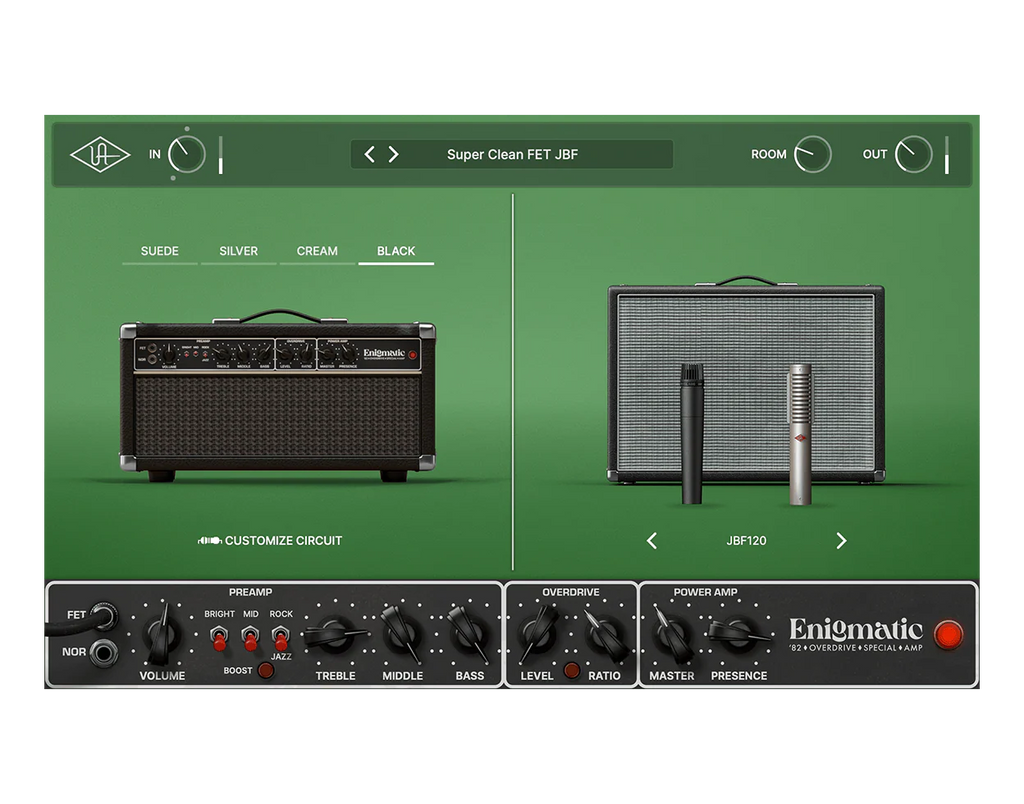Click the output level meter beside OUT
The image size is (1024, 804).
coord(947,155)
